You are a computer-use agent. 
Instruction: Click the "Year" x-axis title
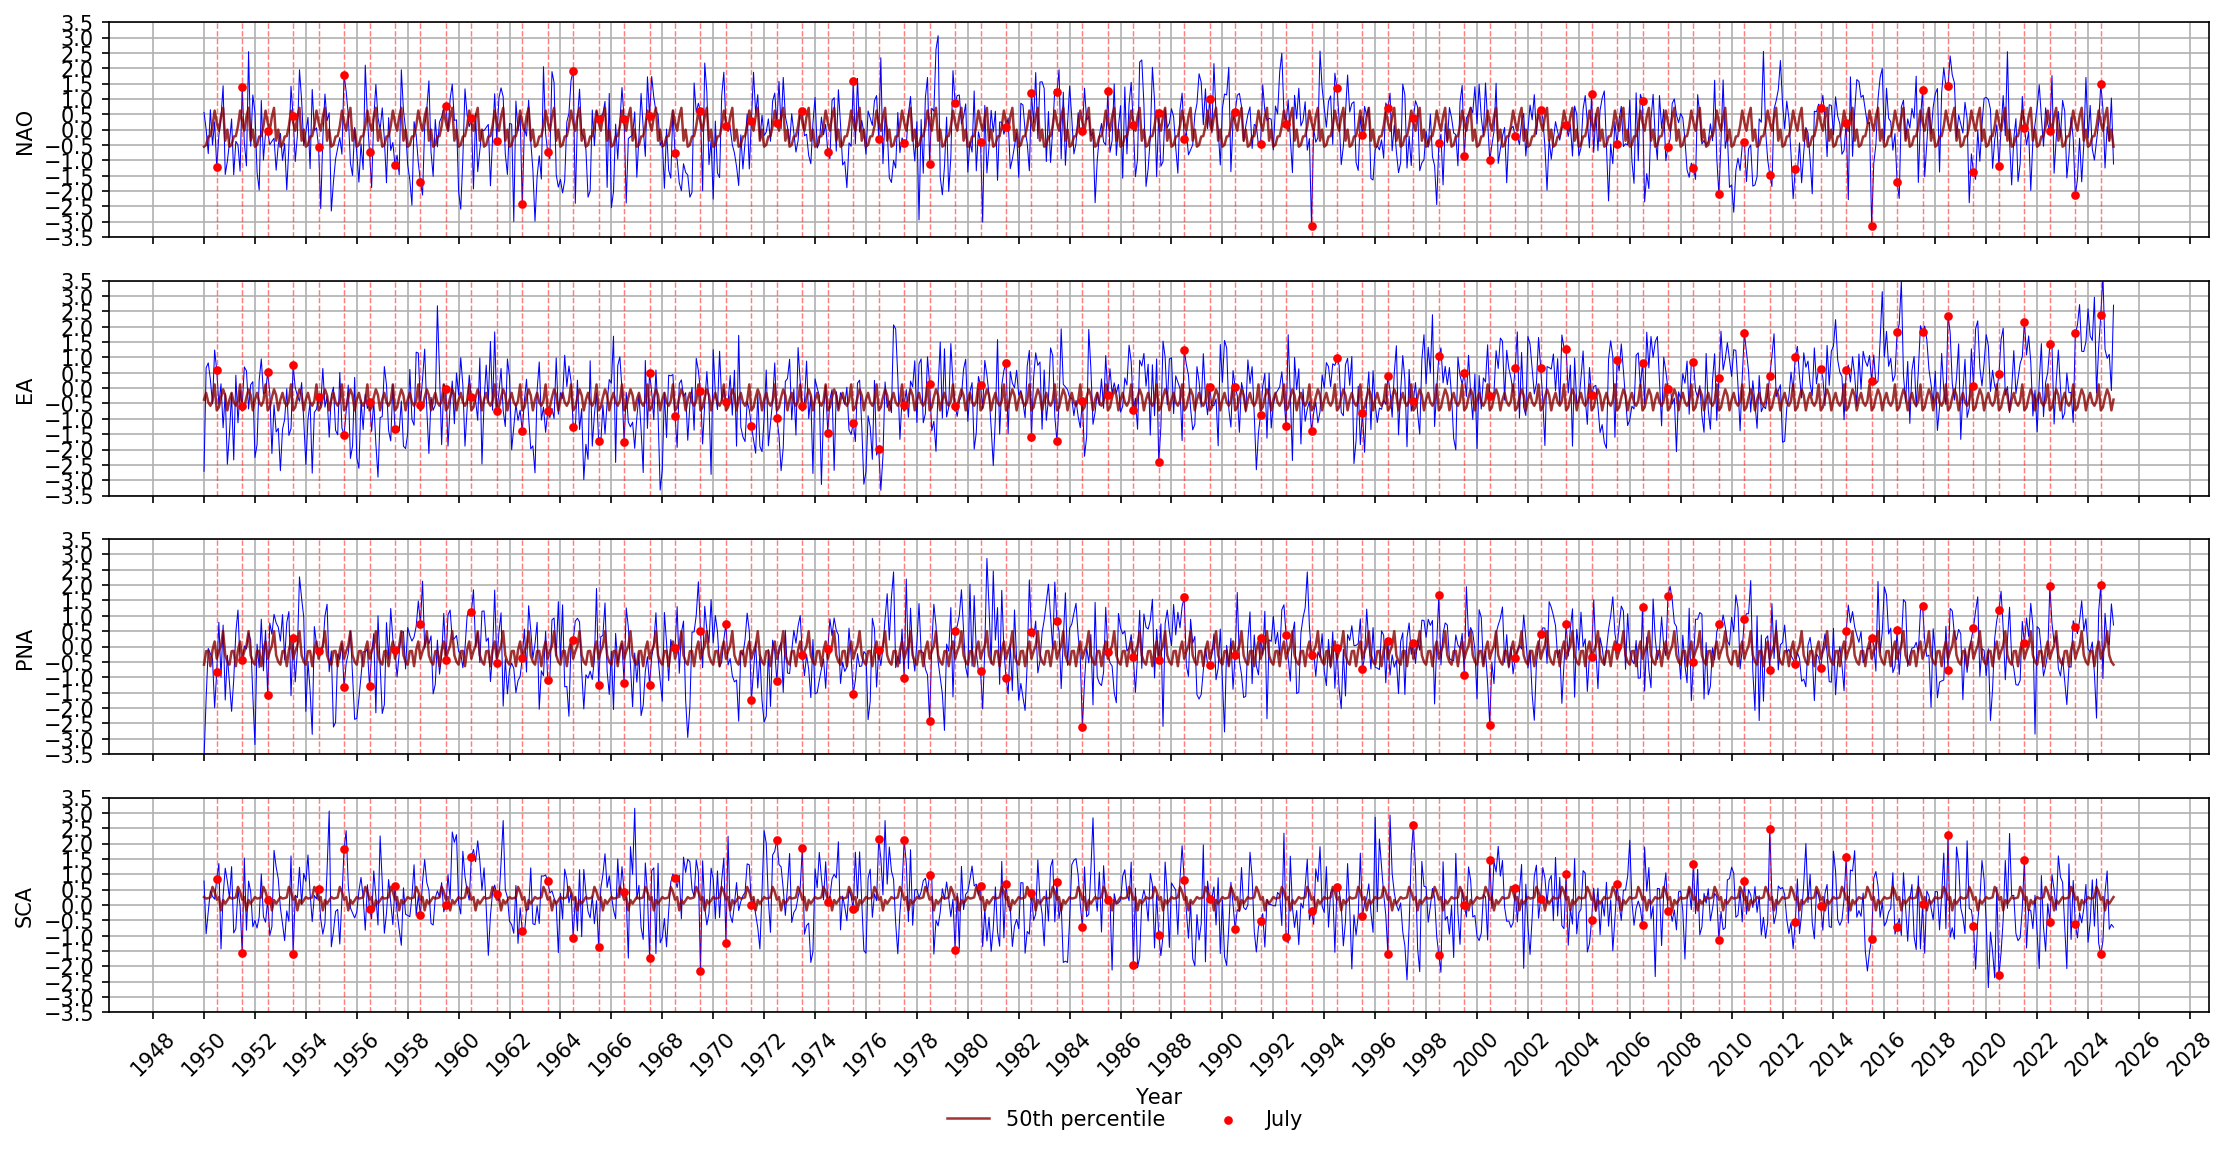[x=1158, y=1096]
